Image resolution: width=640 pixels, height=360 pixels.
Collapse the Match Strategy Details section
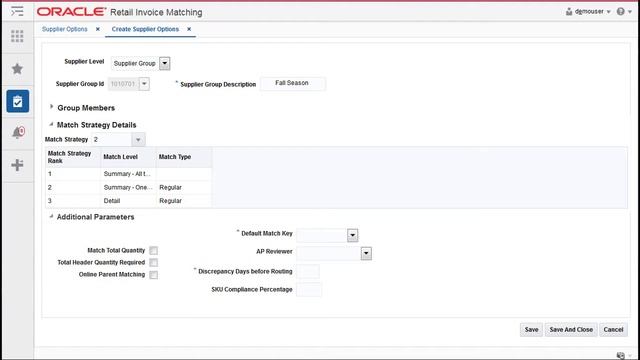(51, 124)
